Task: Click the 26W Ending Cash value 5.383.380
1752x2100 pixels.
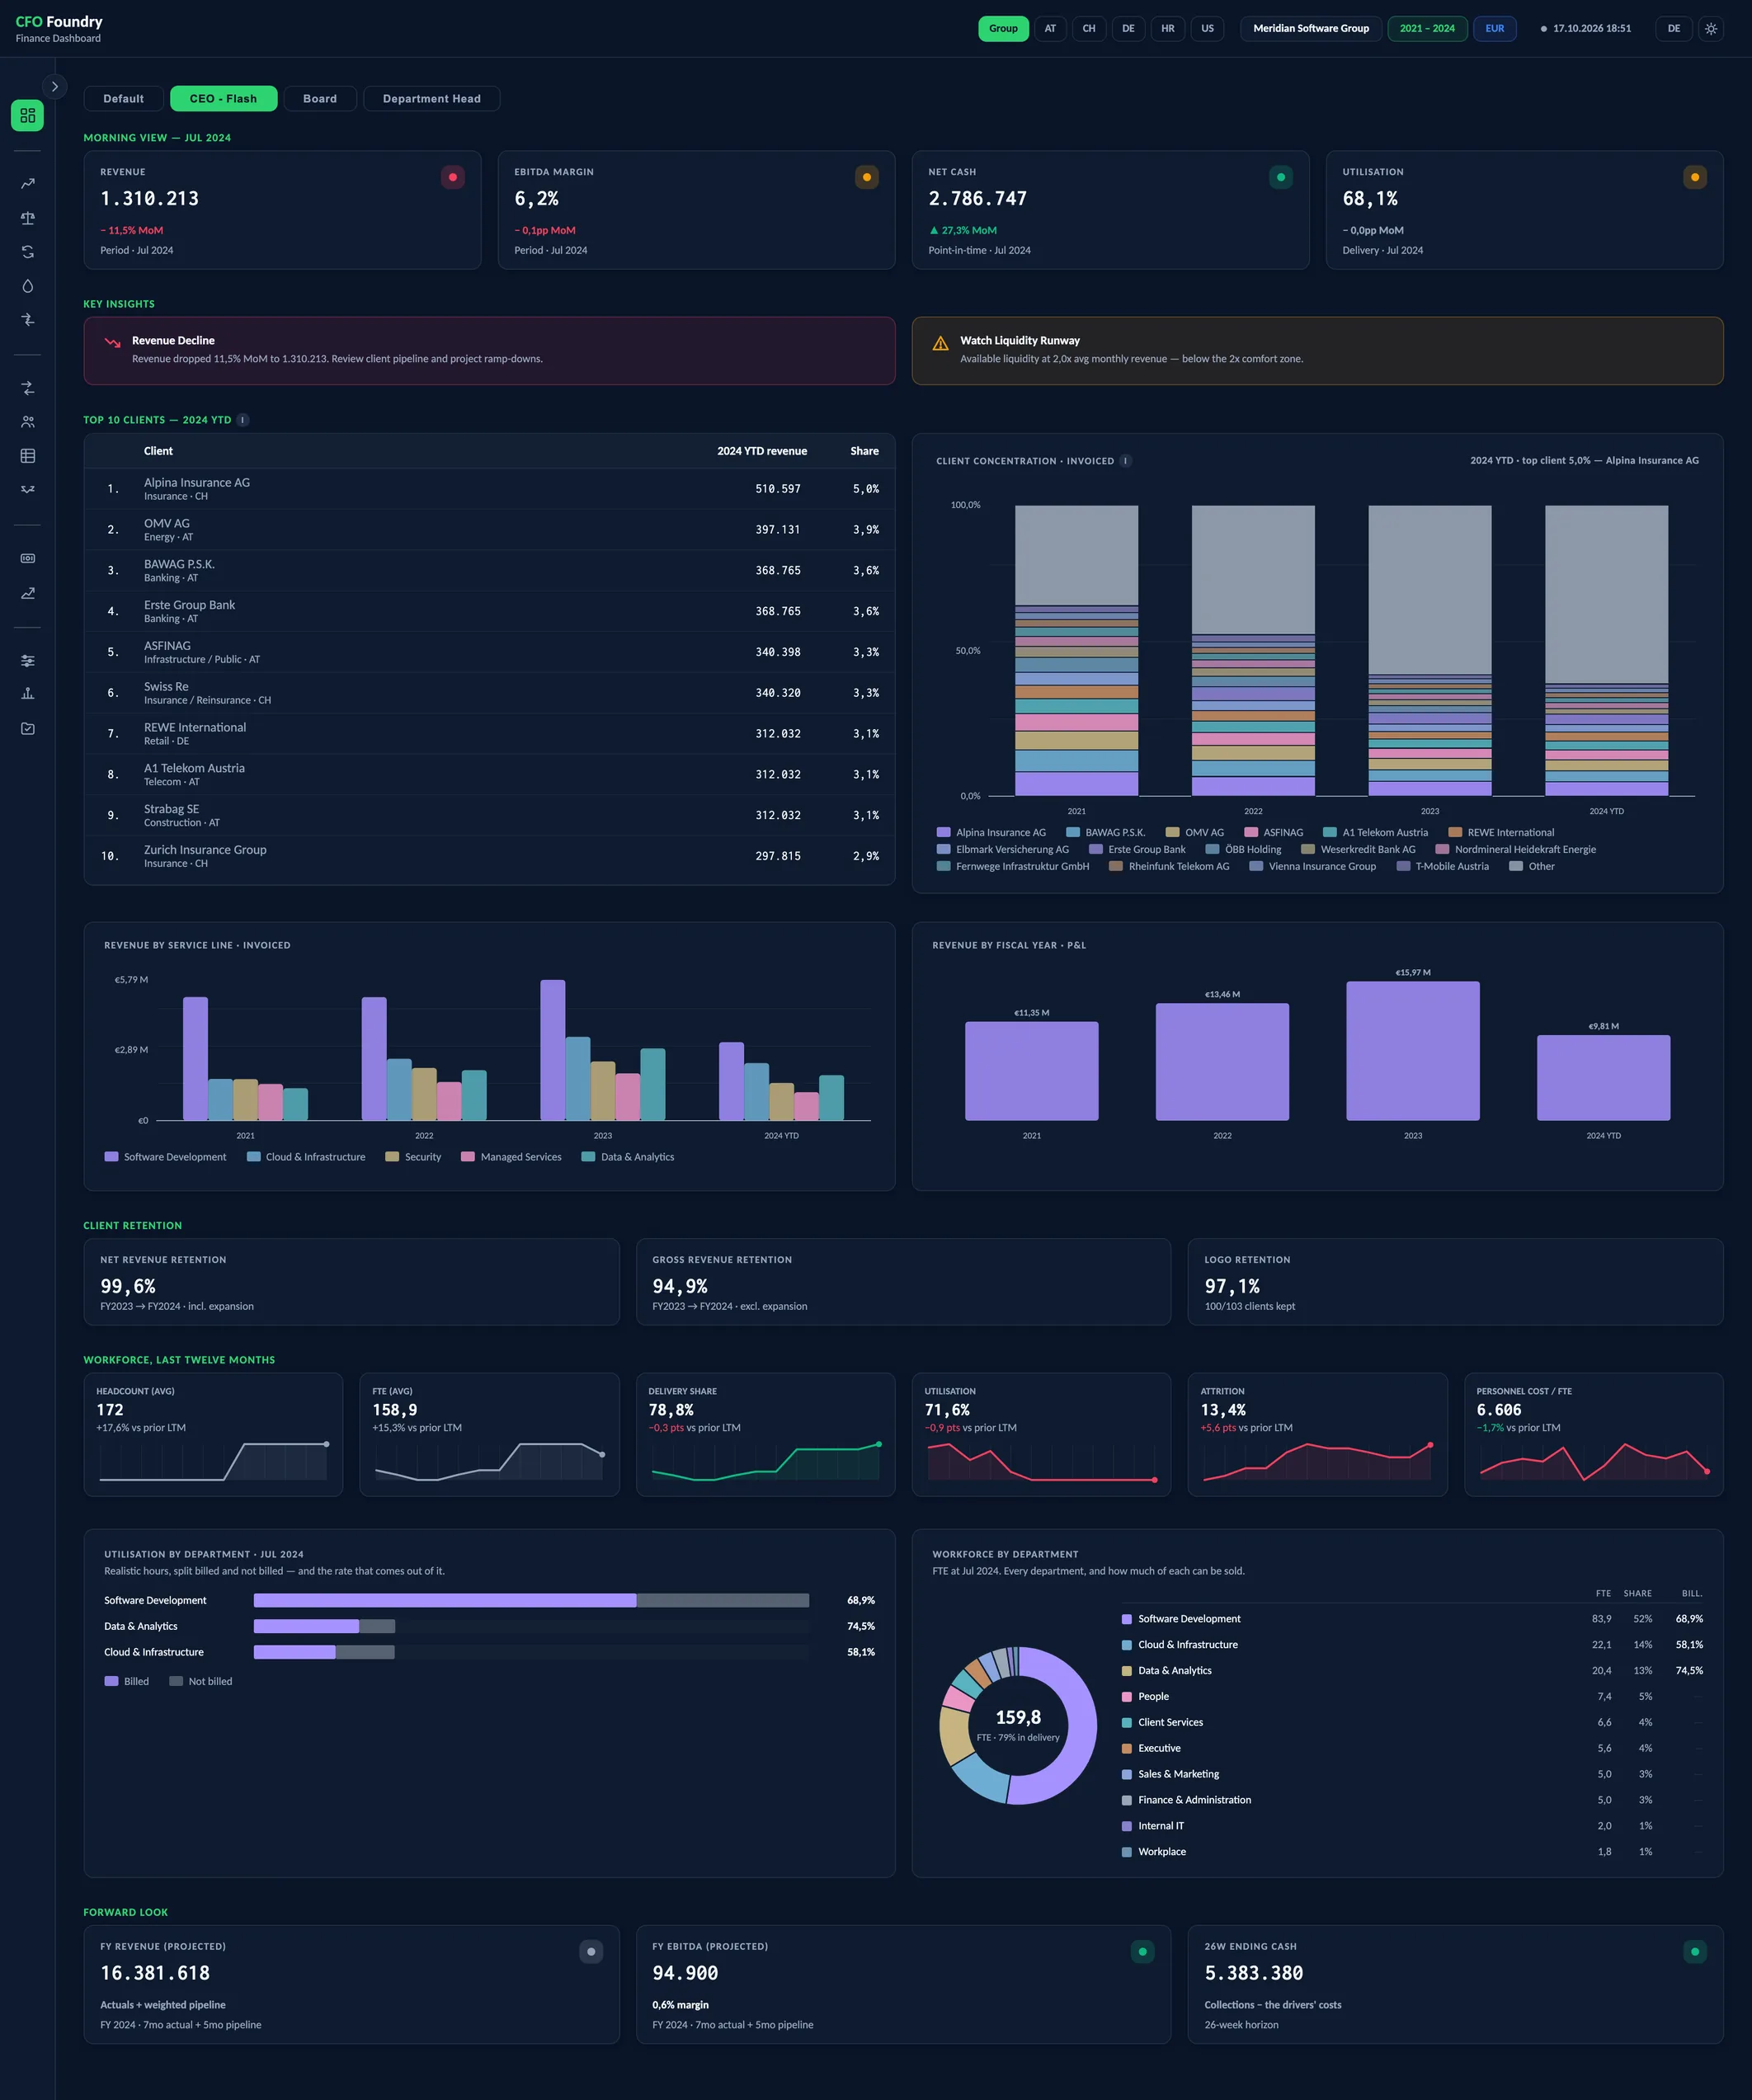Action: point(1253,1973)
